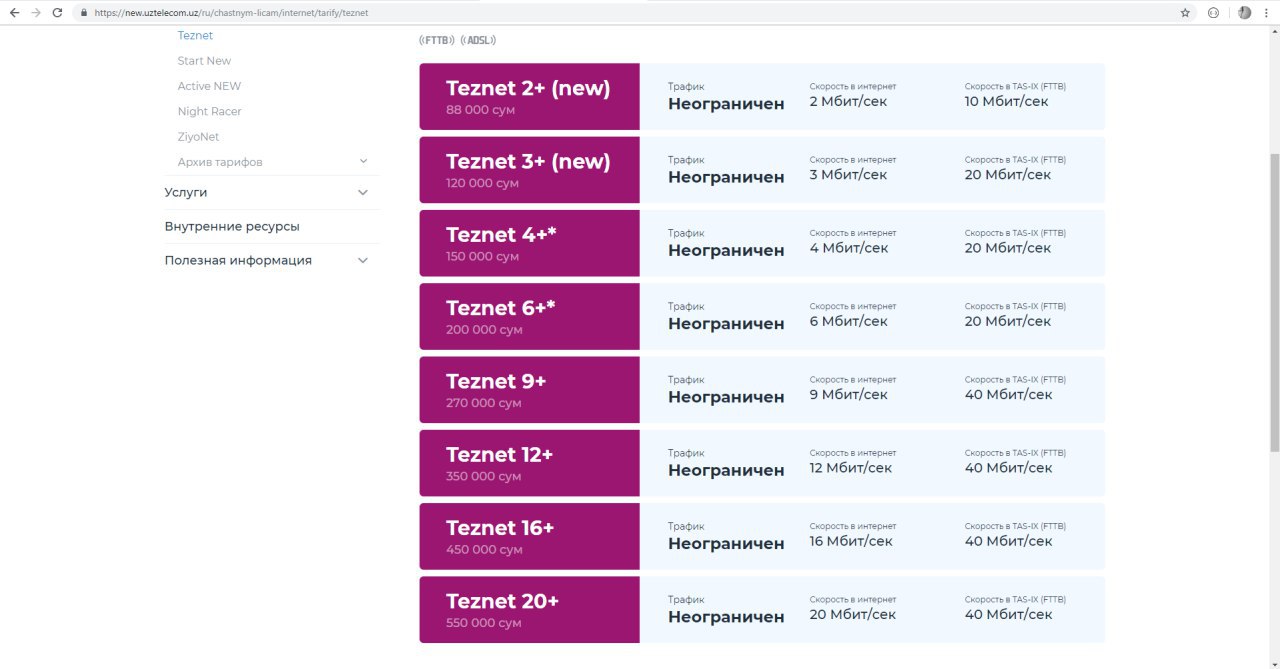This screenshot has width=1280, height=669.
Task: Bookmark page with the star icon
Action: (1185, 13)
